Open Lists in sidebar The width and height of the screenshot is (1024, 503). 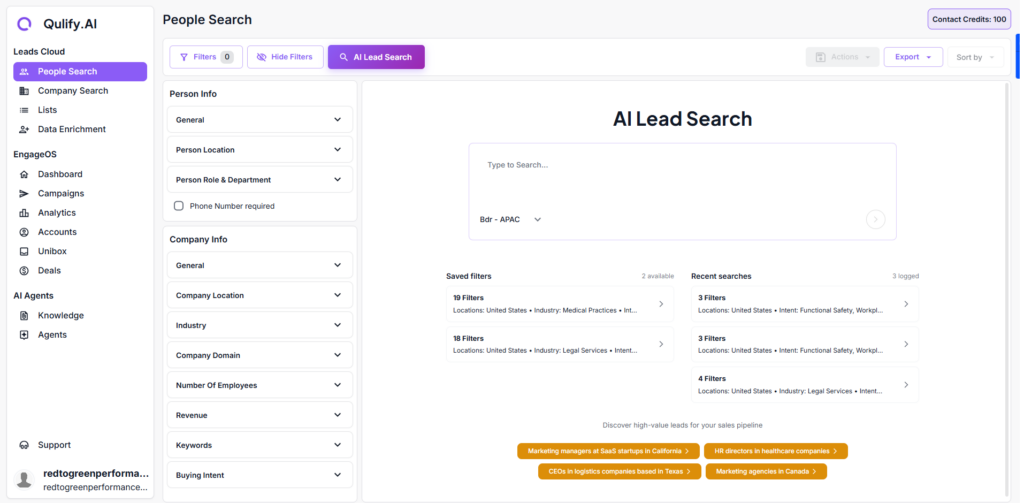(x=80, y=110)
